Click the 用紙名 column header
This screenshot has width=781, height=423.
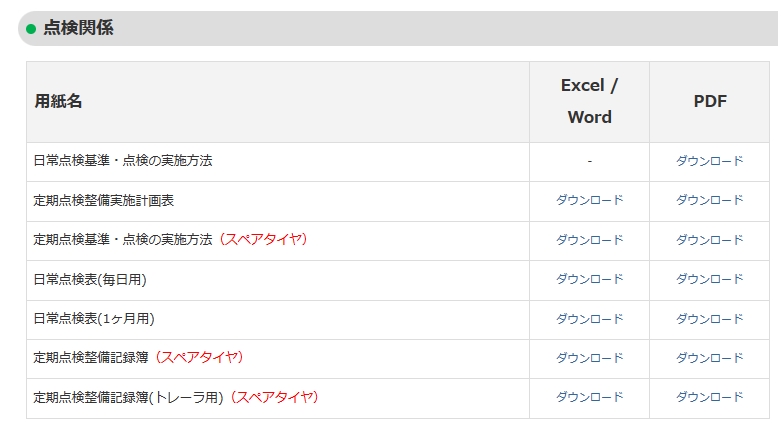(x=58, y=102)
